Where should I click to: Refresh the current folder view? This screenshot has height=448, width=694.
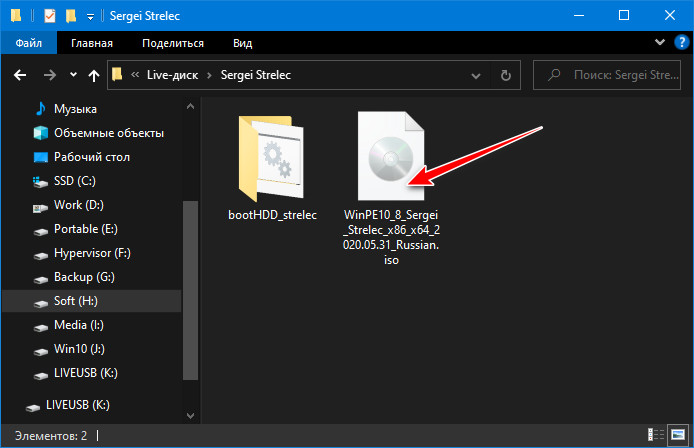[x=505, y=75]
